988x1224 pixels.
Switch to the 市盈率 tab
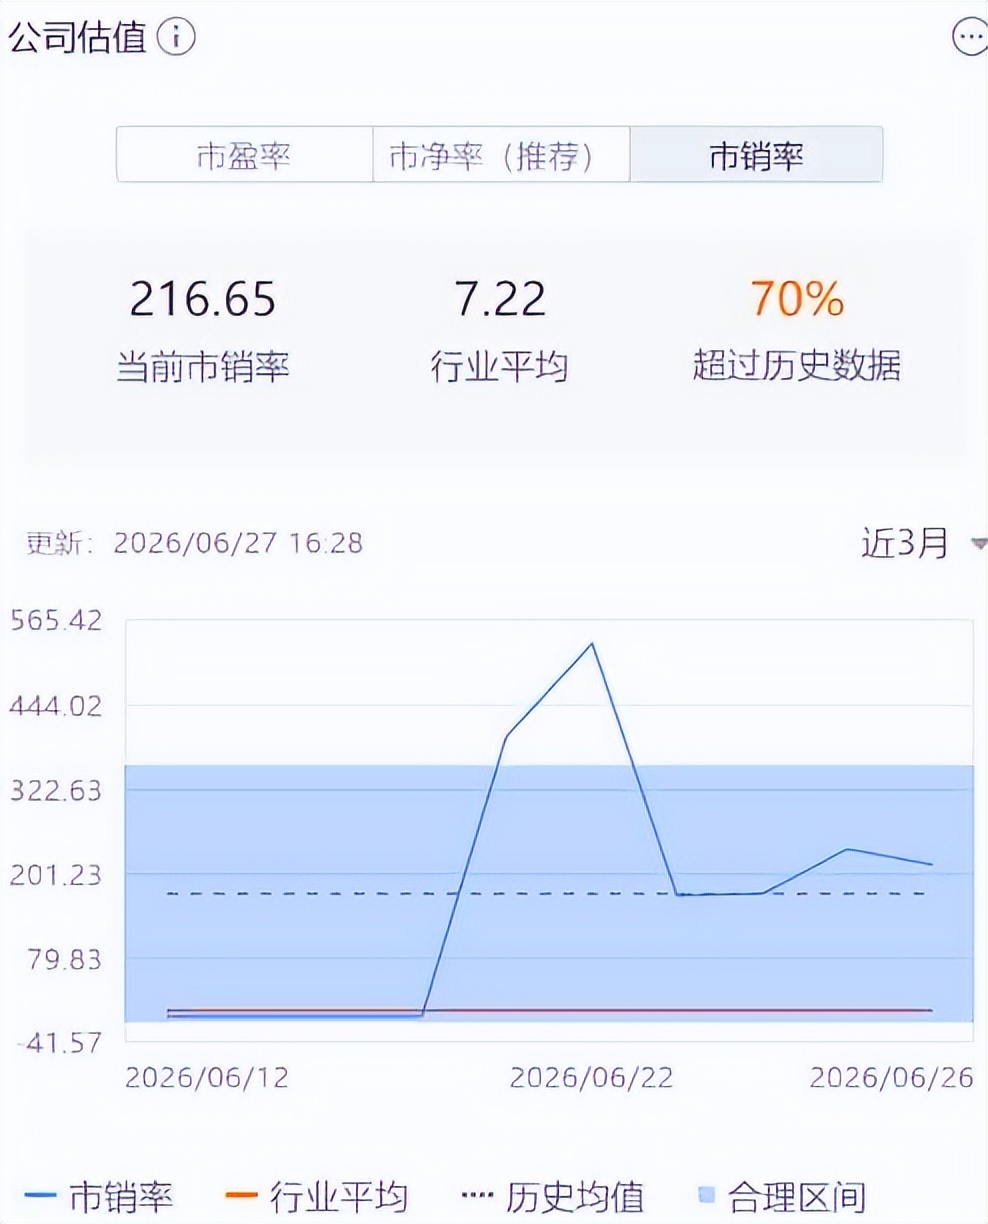(244, 155)
